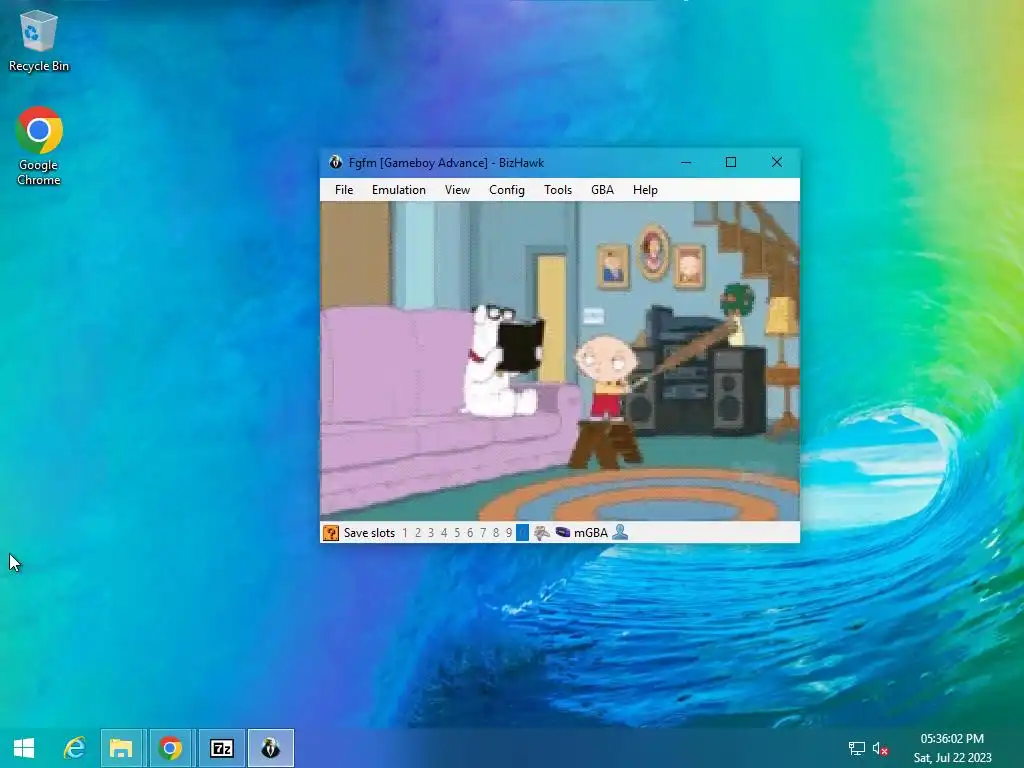Select the Google Chrome desktop shortcut
Screen dimensions: 1024x768
(39, 146)
